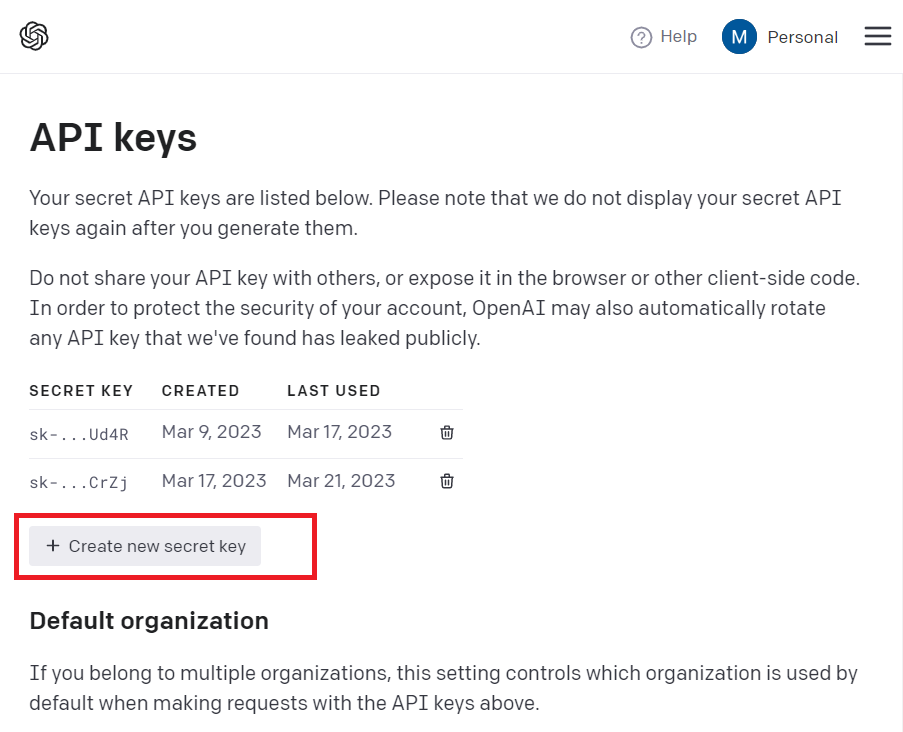Click the plus icon on Create button
Viewport: 903px width, 732px height.
53,546
